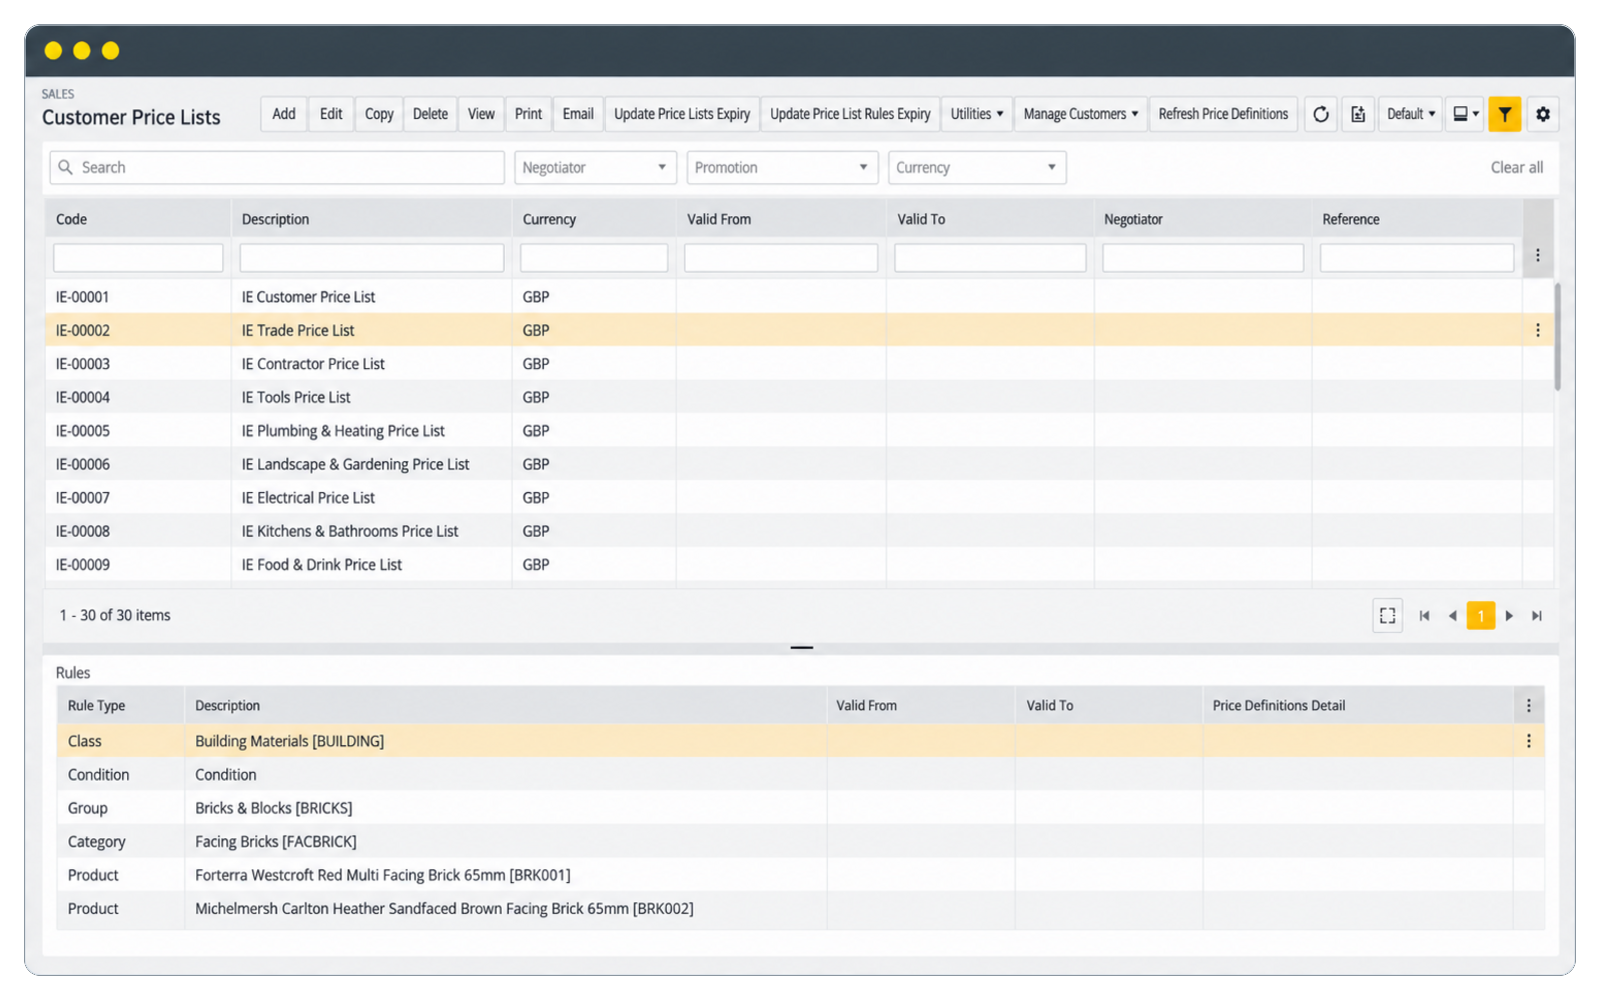
Task: Click the Print toolbar button
Action: [x=528, y=114]
